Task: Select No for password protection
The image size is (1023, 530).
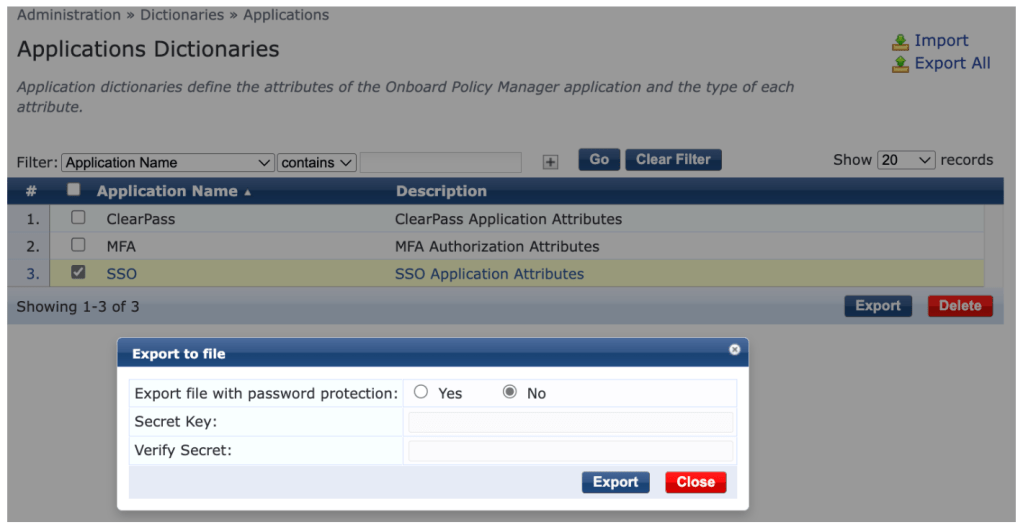Action: 510,392
